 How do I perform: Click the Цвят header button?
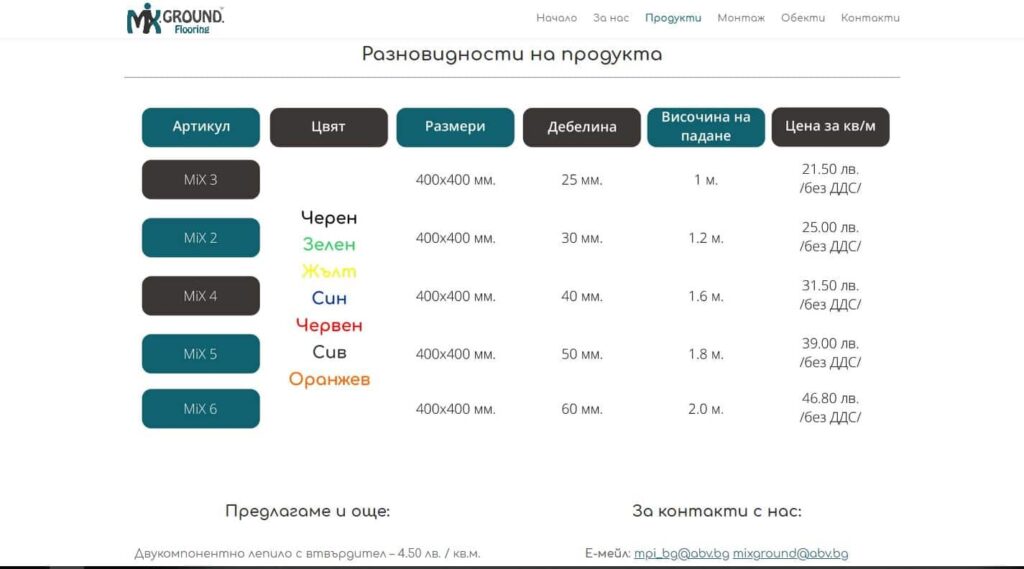point(328,127)
